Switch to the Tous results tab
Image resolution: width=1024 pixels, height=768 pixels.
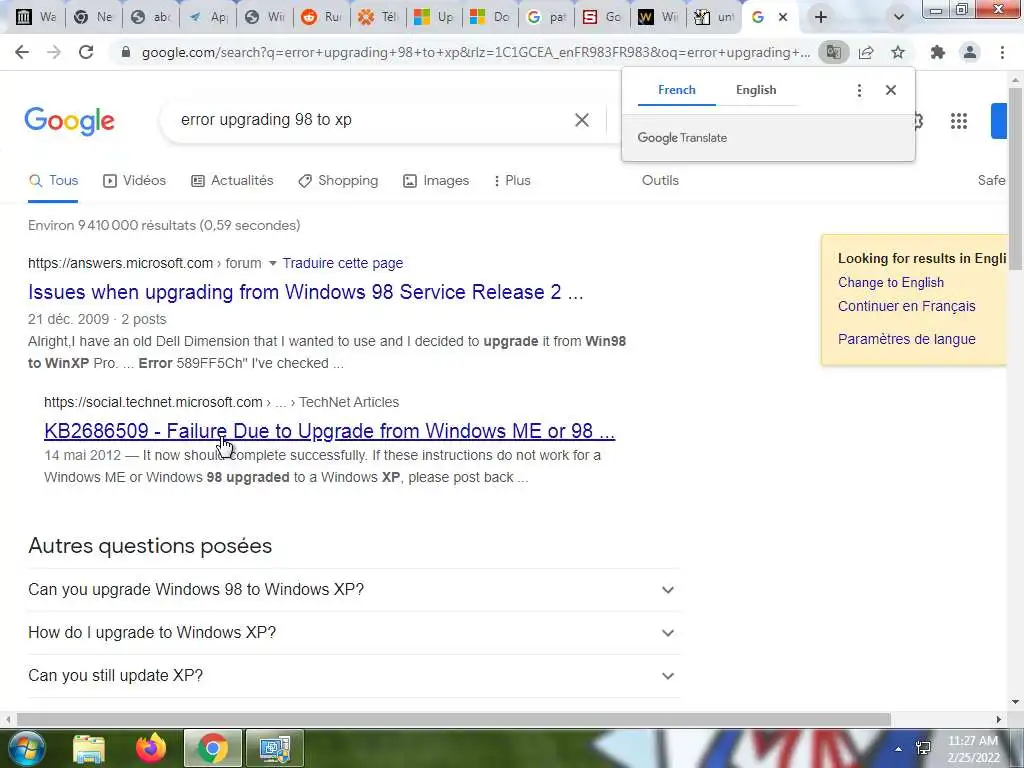54,181
